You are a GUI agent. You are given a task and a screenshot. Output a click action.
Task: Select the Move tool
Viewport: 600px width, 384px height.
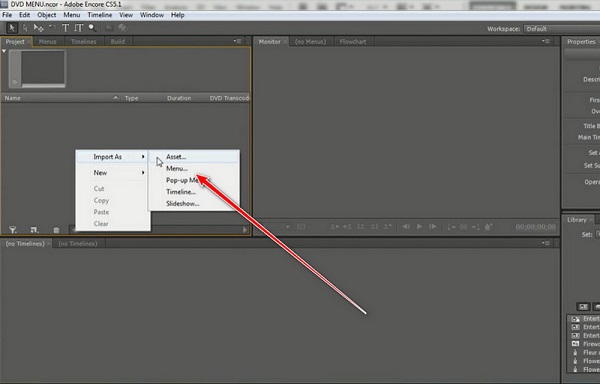coord(38,28)
